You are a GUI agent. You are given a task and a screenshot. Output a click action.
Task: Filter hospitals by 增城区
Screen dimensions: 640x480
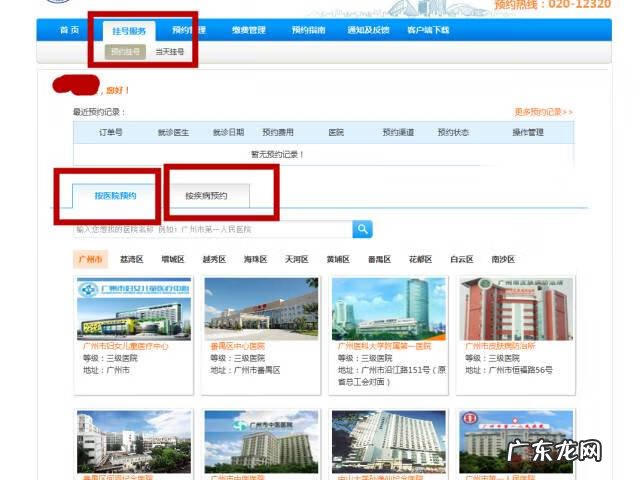click(173, 259)
